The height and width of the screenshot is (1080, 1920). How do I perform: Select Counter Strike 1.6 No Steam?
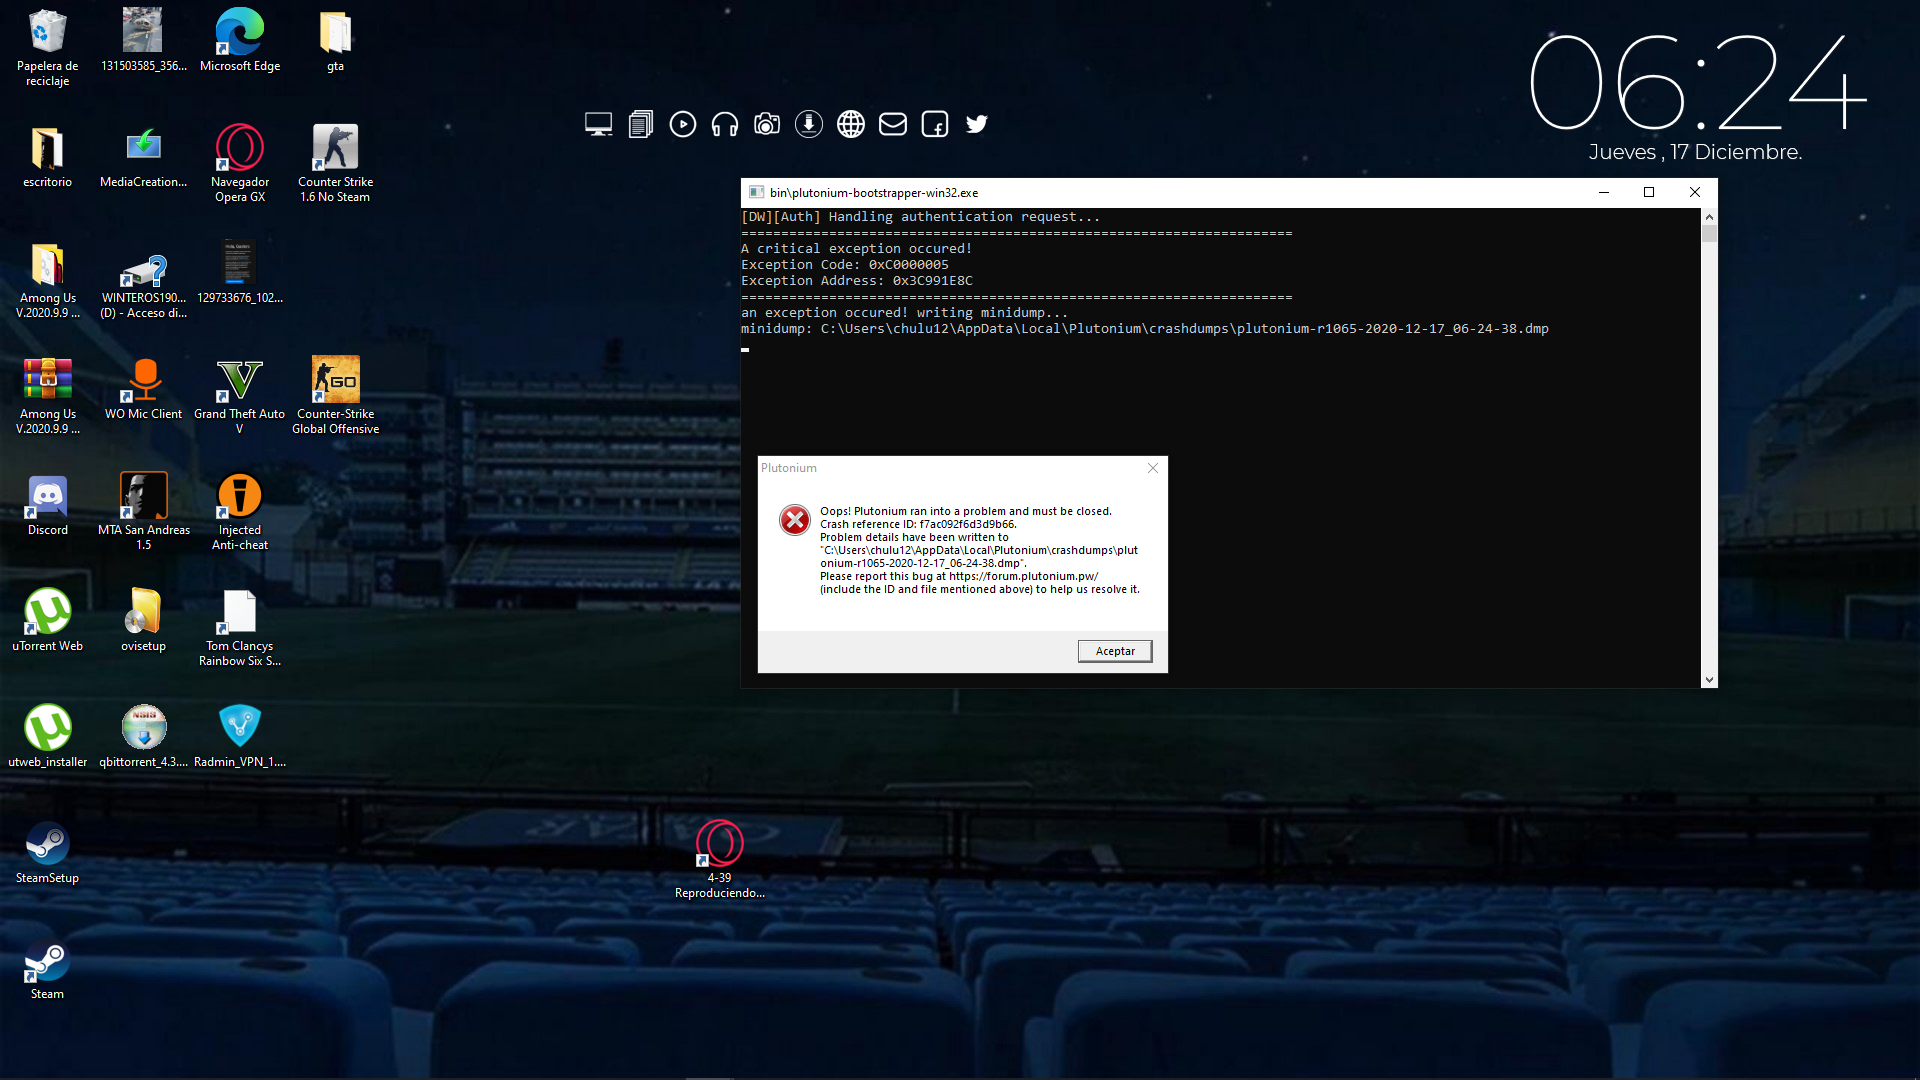click(335, 163)
